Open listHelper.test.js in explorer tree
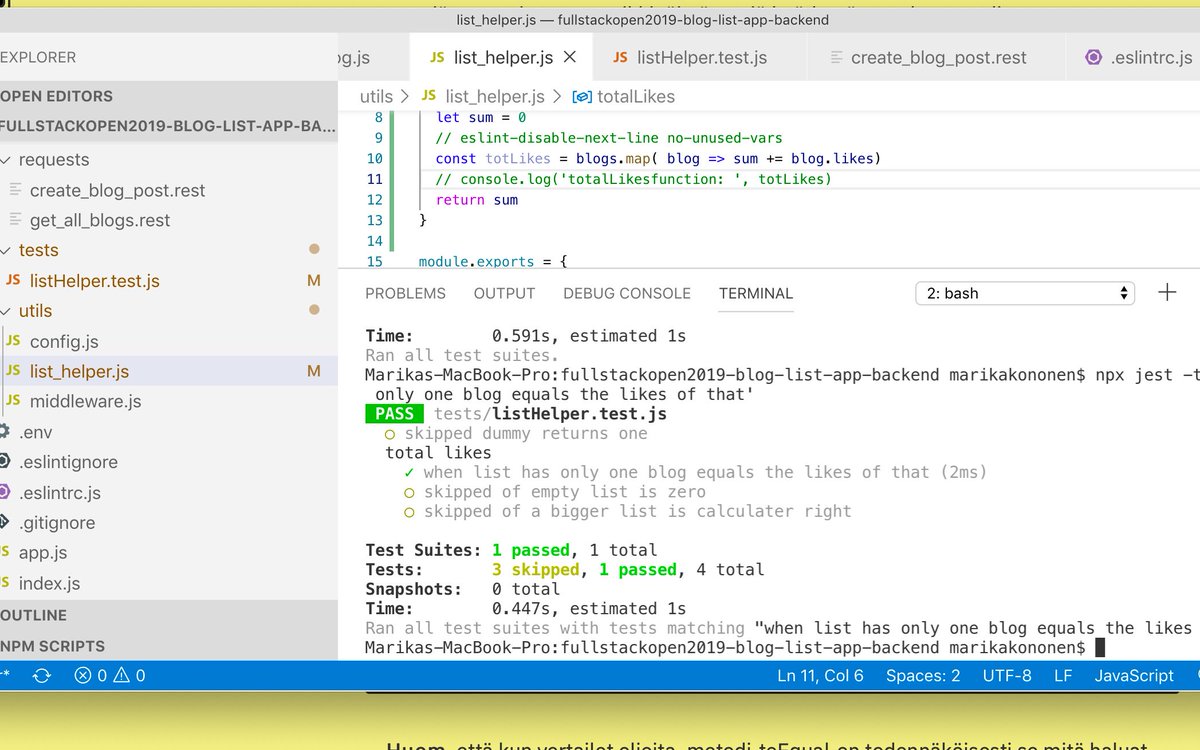 pyautogui.click(x=94, y=281)
